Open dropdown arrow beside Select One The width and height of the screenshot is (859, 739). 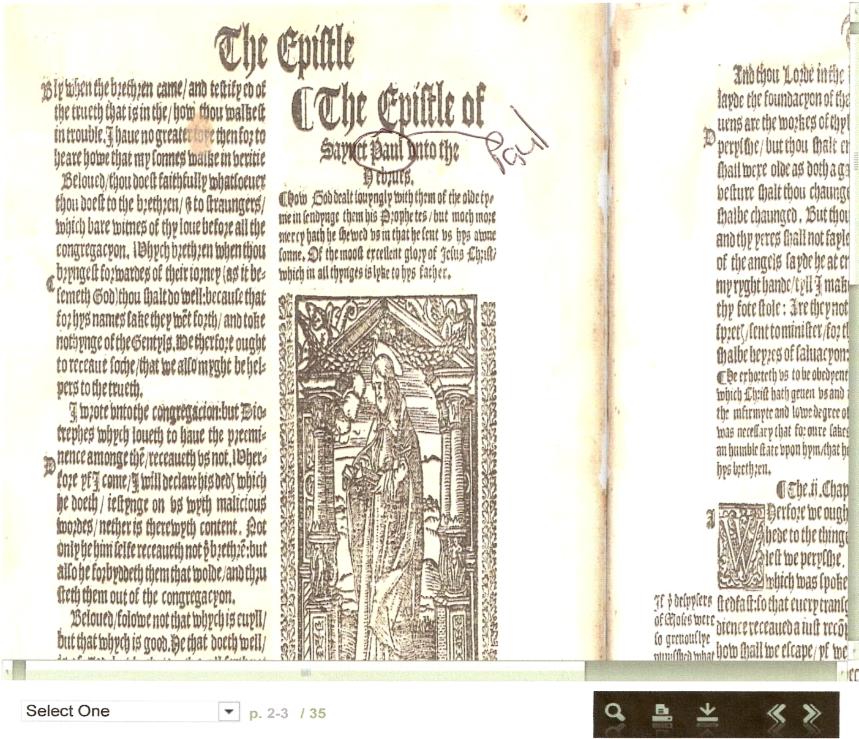pos(230,711)
